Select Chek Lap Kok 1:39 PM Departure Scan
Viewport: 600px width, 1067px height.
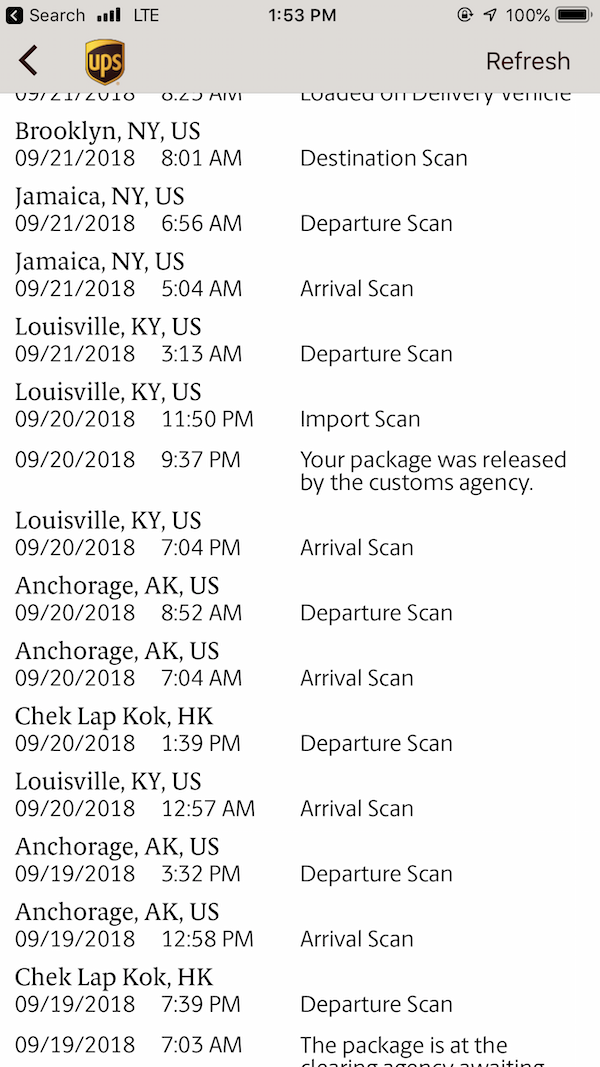pos(300,731)
